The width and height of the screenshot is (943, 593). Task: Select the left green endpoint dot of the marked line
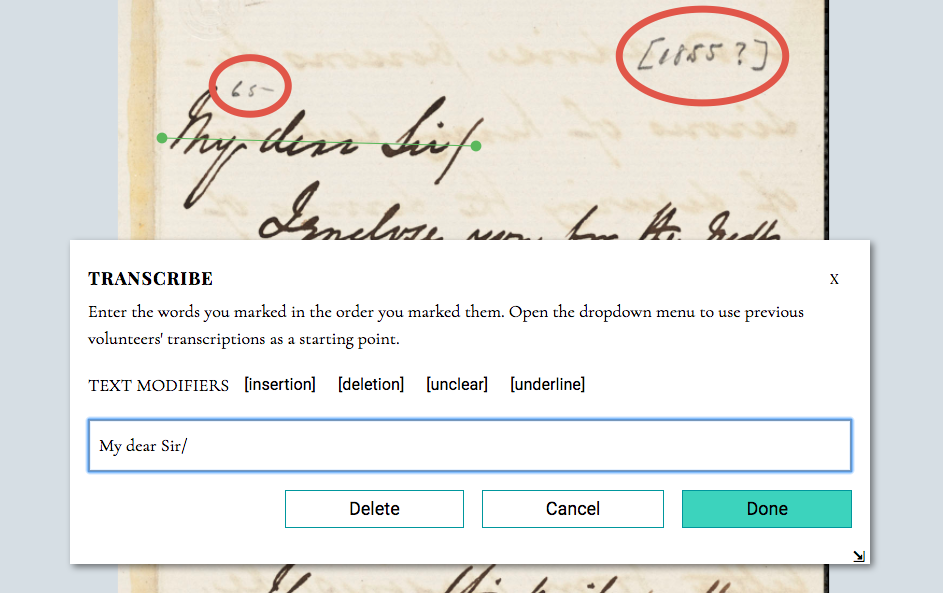(x=162, y=138)
